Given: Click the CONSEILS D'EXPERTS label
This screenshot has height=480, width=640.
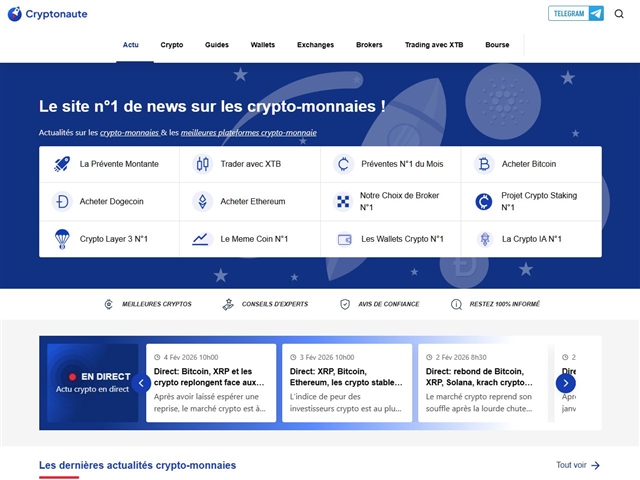Looking at the screenshot, I should coord(275,304).
